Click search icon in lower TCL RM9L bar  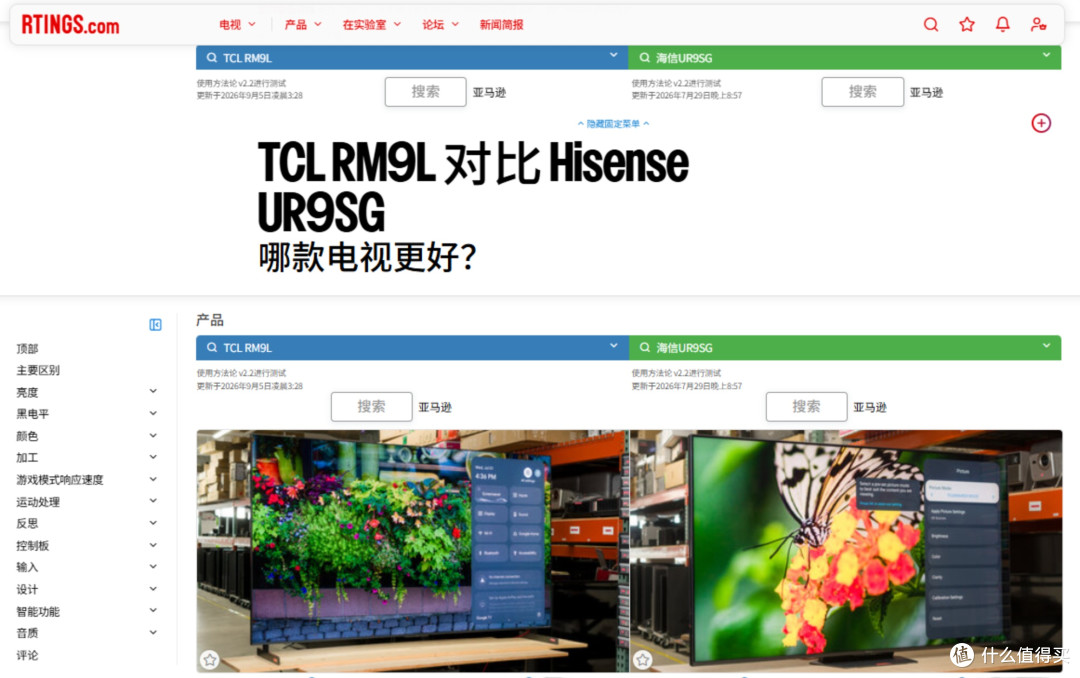(x=211, y=348)
